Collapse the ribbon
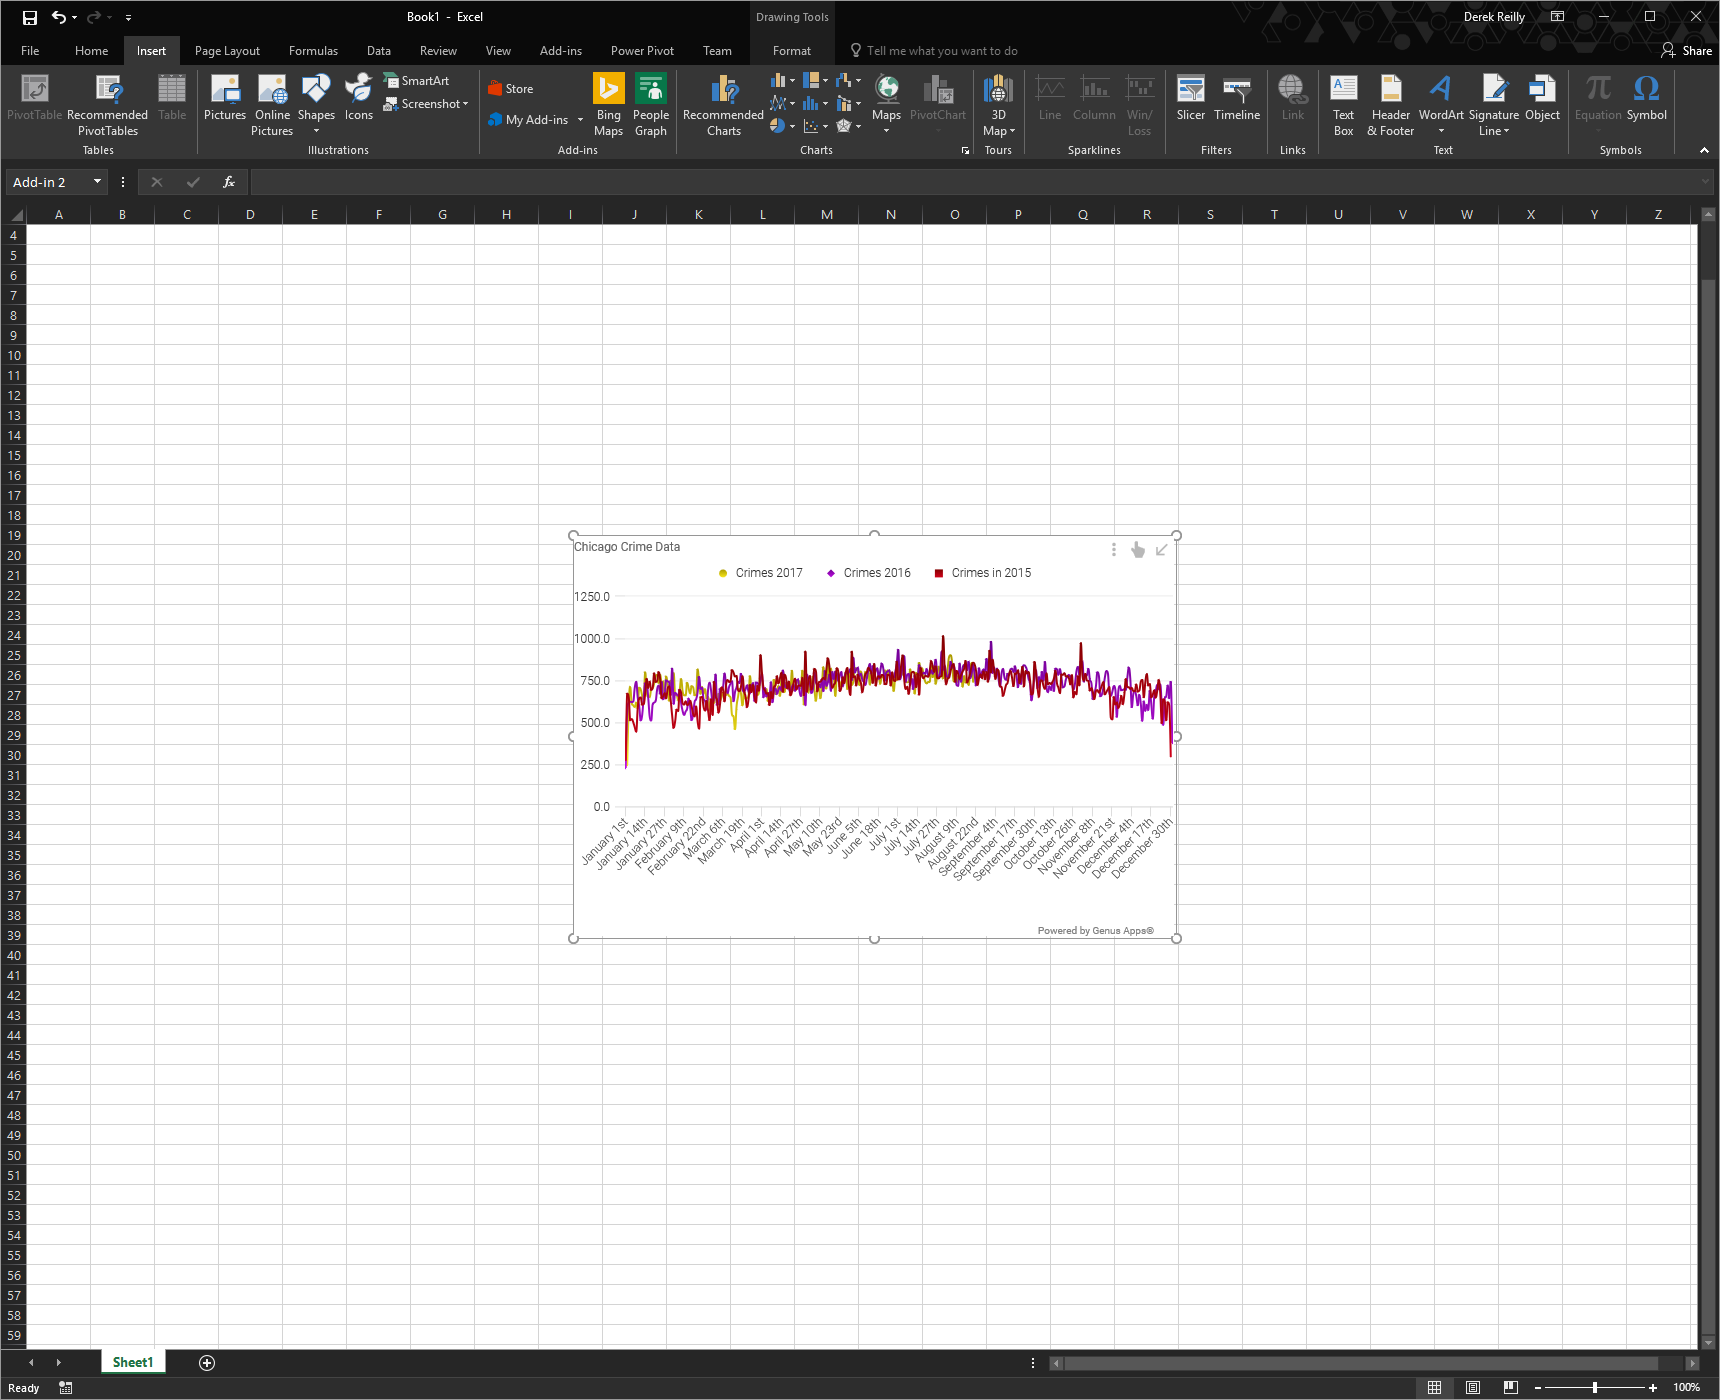This screenshot has width=1720, height=1400. 1704,150
